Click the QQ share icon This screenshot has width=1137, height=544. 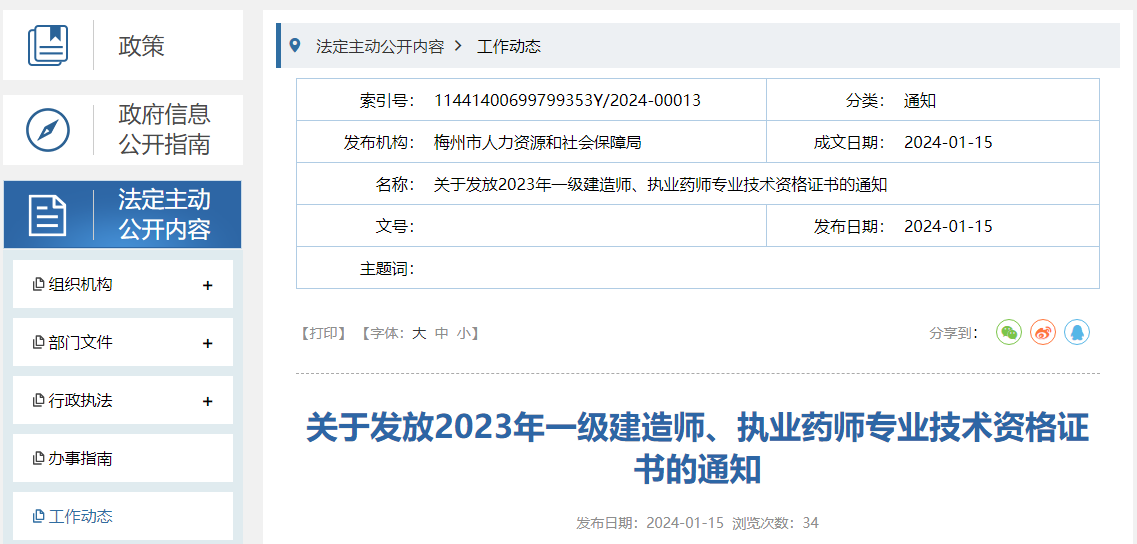coord(1076,332)
